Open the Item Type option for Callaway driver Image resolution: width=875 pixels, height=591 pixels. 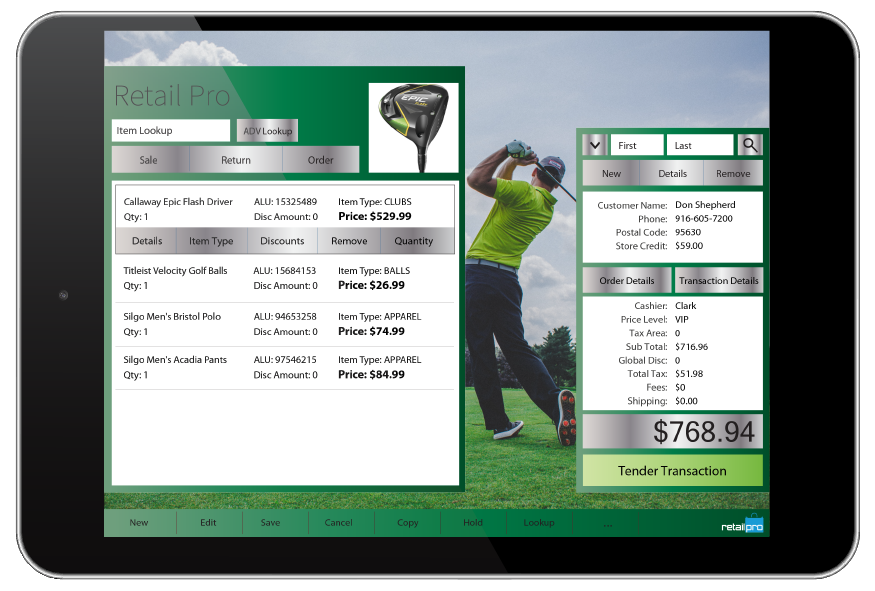(x=211, y=240)
